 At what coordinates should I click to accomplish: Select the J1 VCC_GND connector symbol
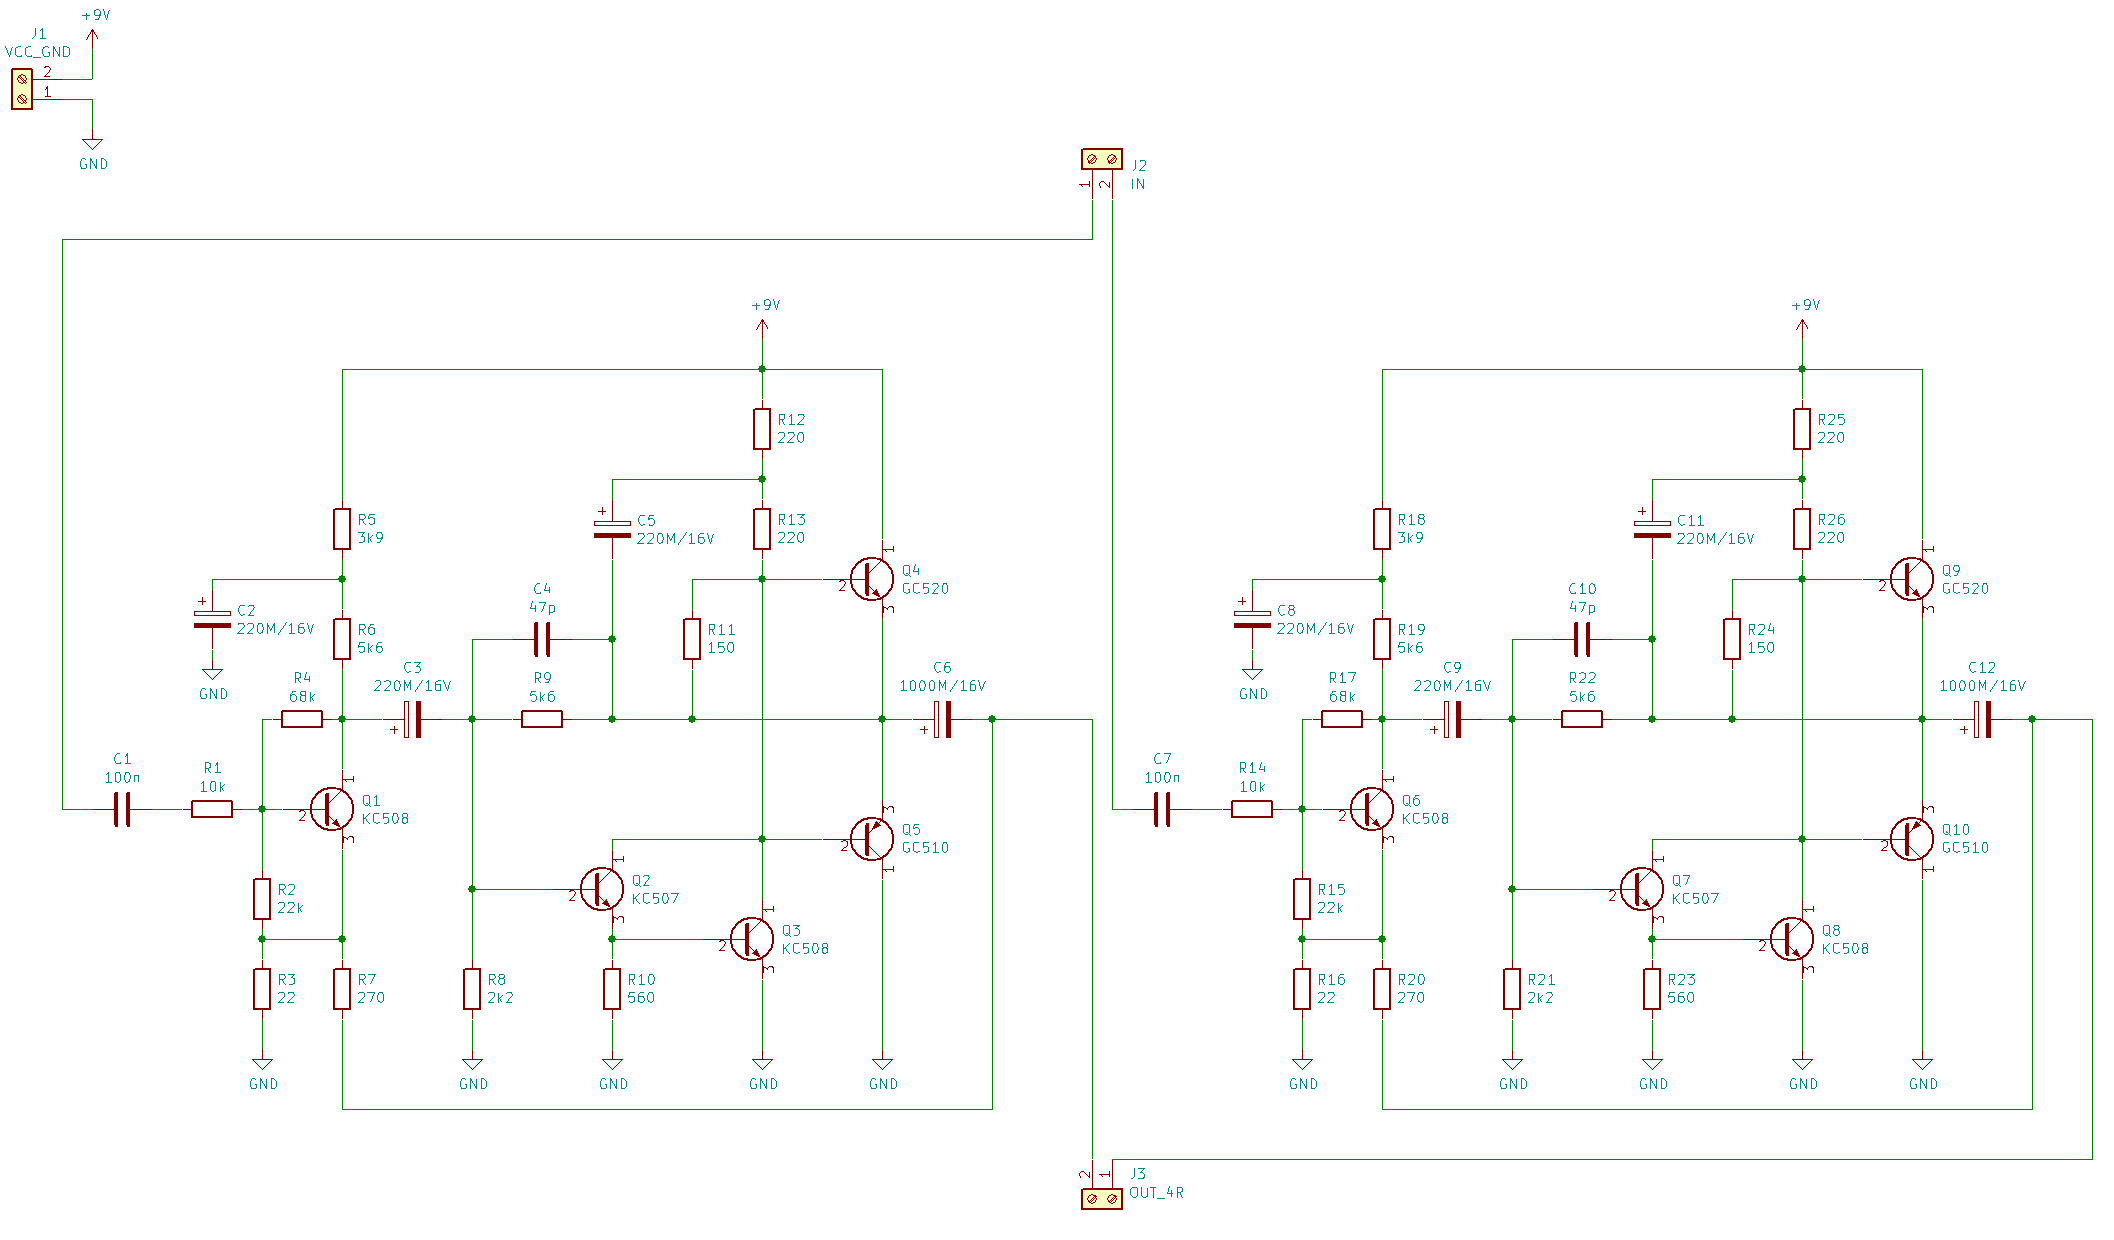(22, 89)
